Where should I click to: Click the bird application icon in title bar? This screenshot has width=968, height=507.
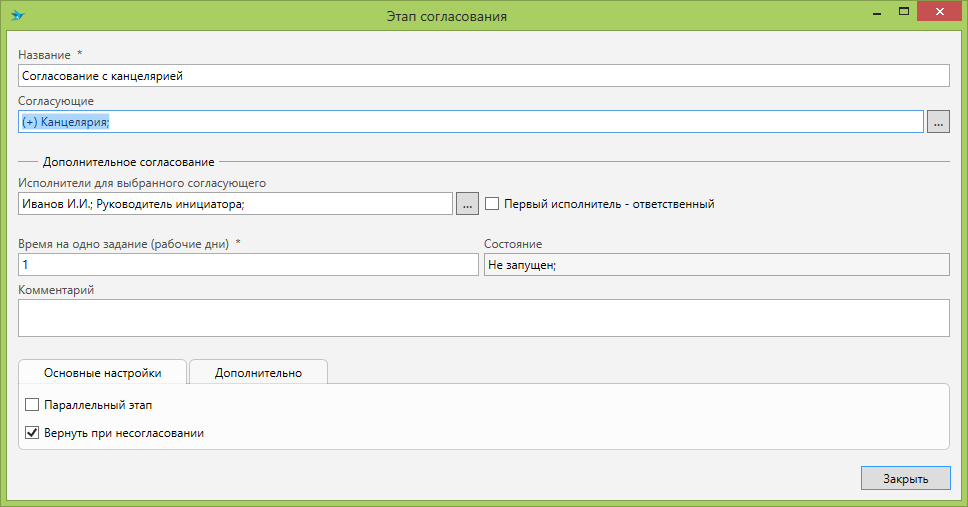click(x=17, y=16)
